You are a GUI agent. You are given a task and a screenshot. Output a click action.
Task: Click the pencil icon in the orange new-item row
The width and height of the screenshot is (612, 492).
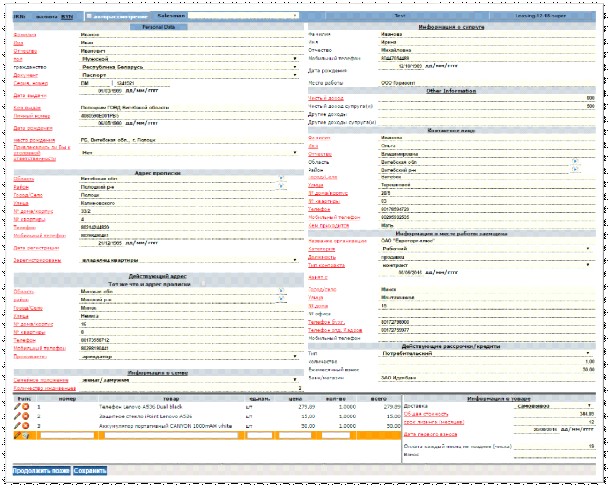(17, 435)
